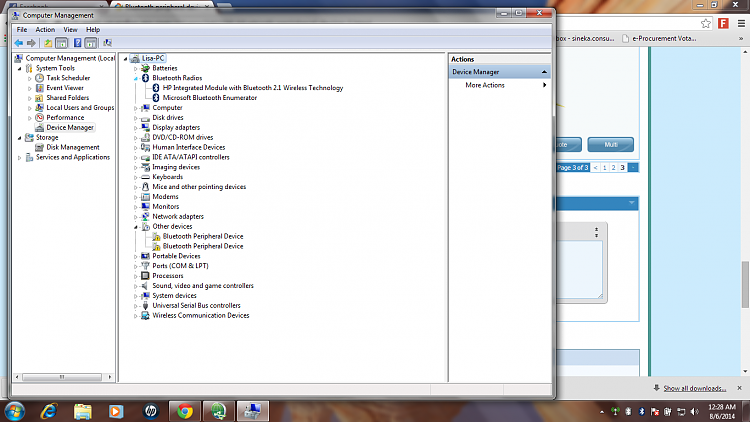Collapse the Lisa-PC root node
The height and width of the screenshot is (422, 750).
[x=125, y=59]
